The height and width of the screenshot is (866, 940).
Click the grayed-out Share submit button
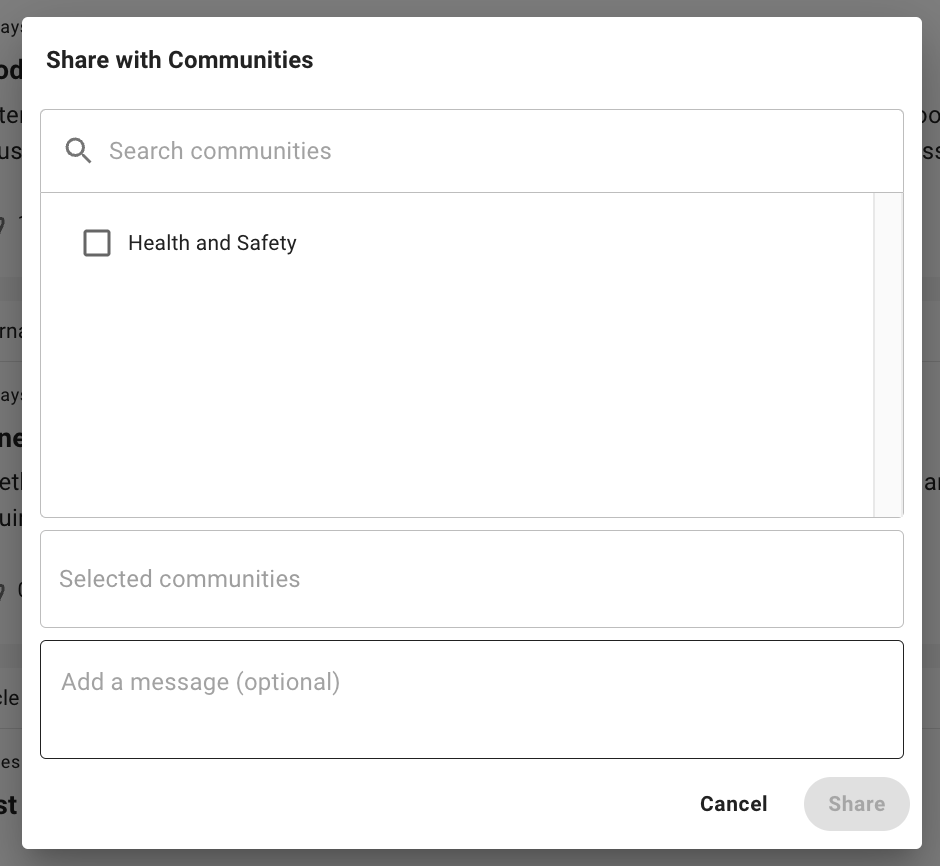856,803
